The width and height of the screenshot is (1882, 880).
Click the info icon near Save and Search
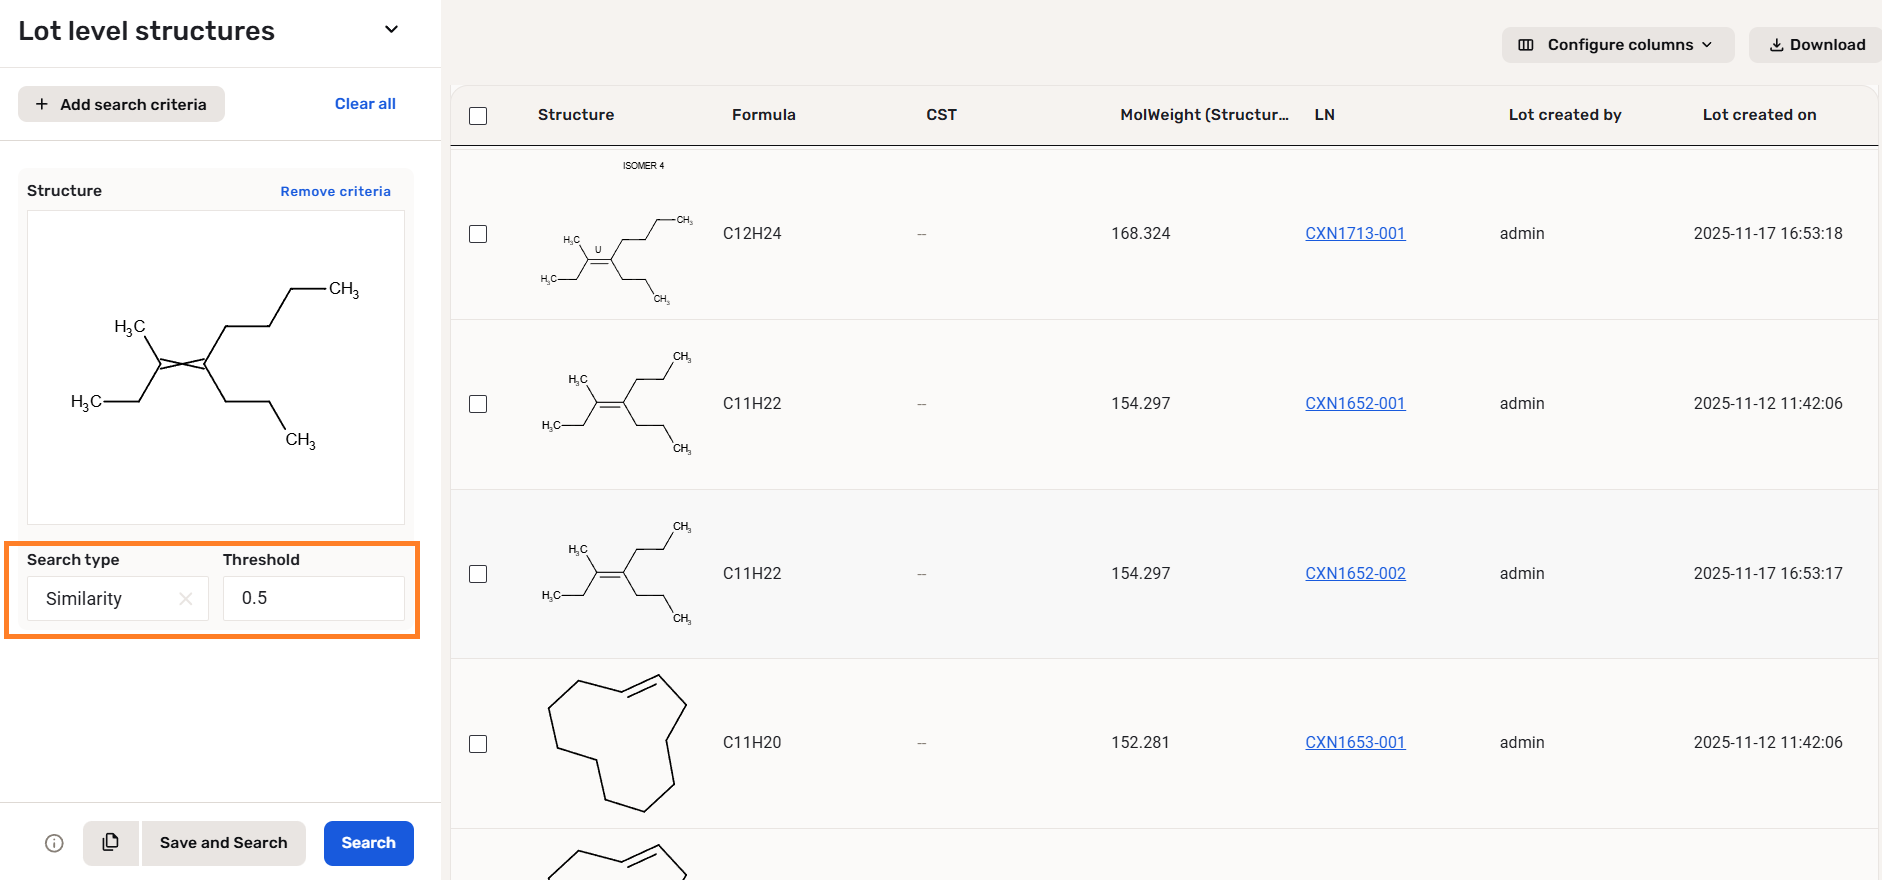55,843
